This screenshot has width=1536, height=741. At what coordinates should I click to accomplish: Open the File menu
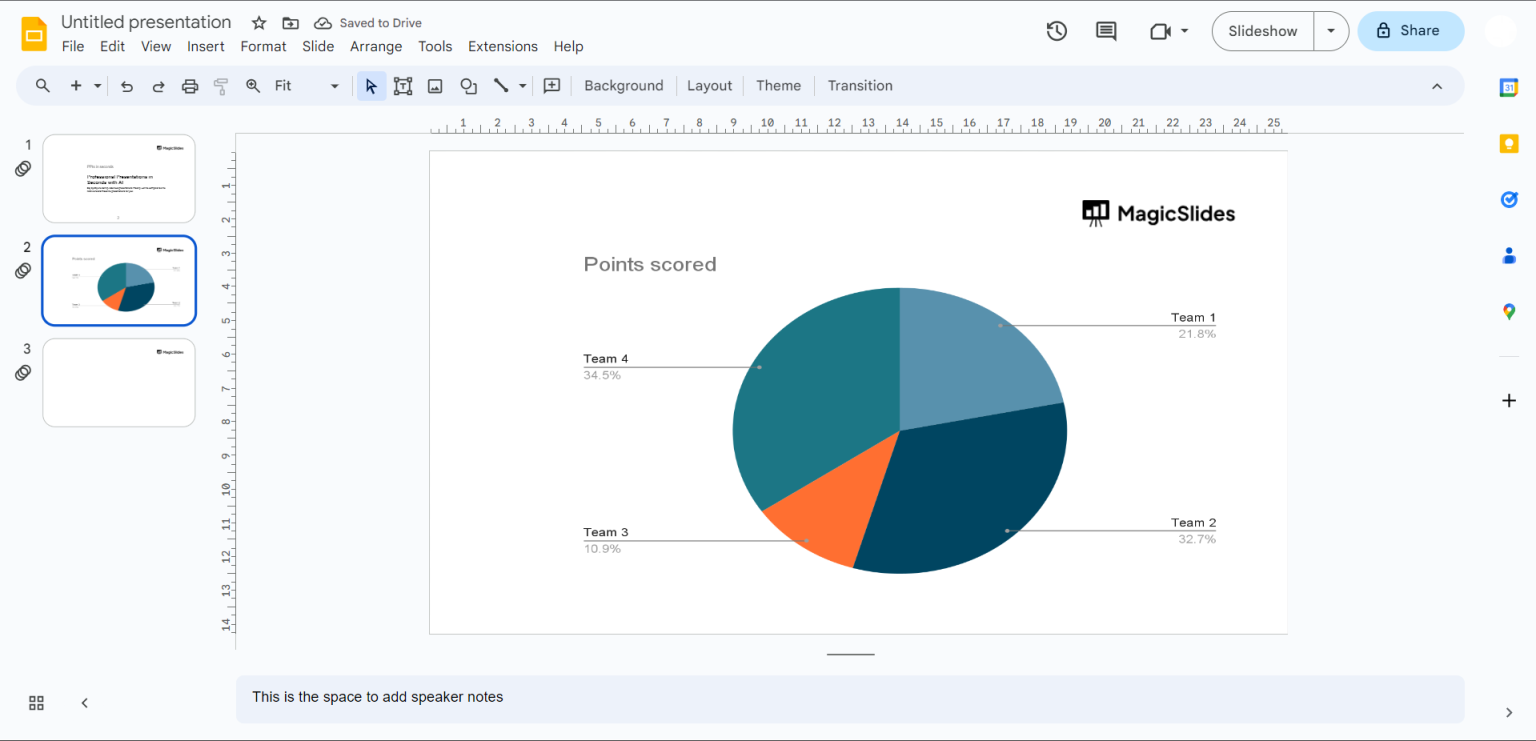73,46
